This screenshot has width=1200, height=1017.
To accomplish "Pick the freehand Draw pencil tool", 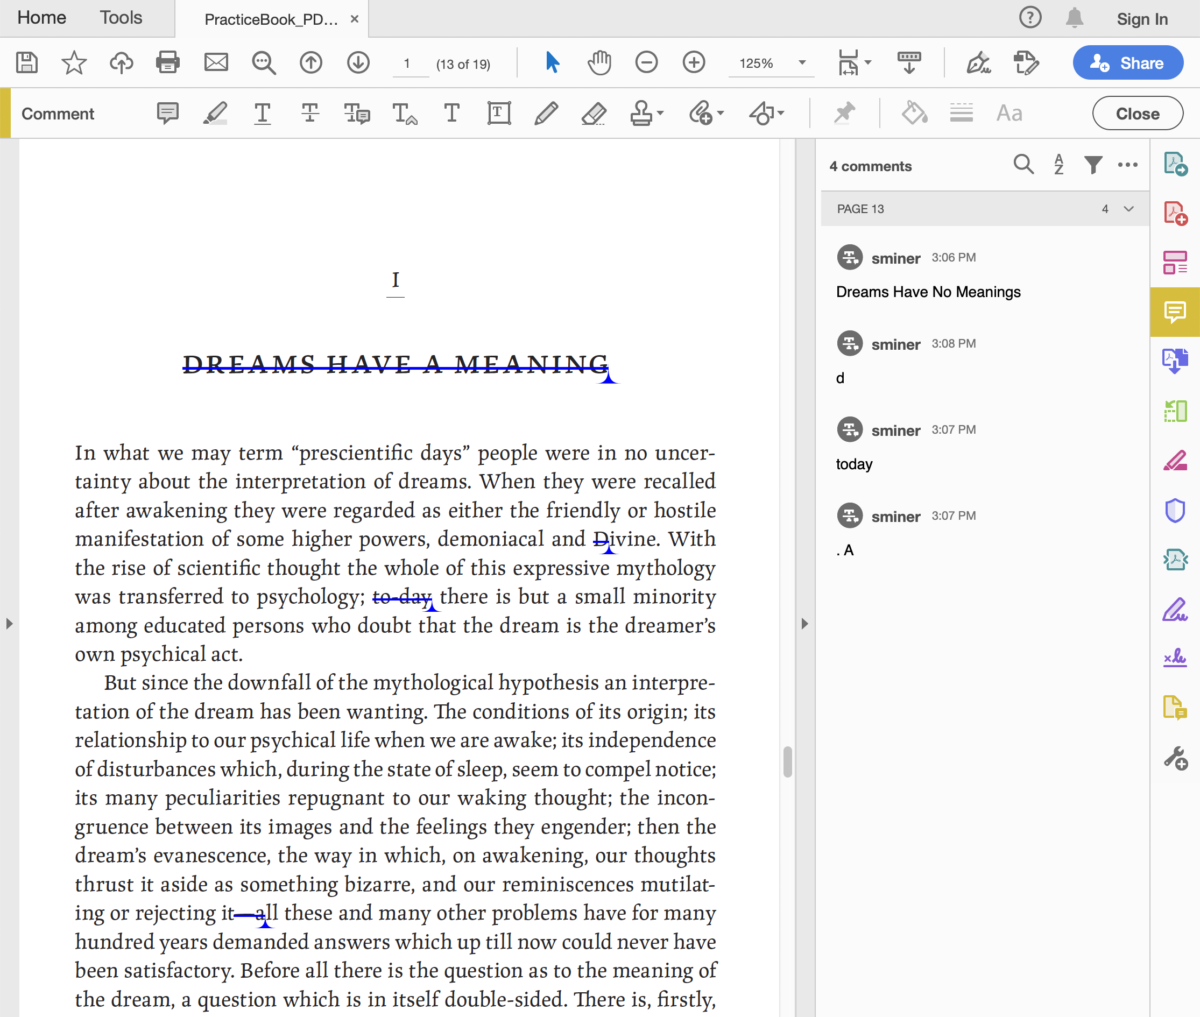I will point(546,113).
